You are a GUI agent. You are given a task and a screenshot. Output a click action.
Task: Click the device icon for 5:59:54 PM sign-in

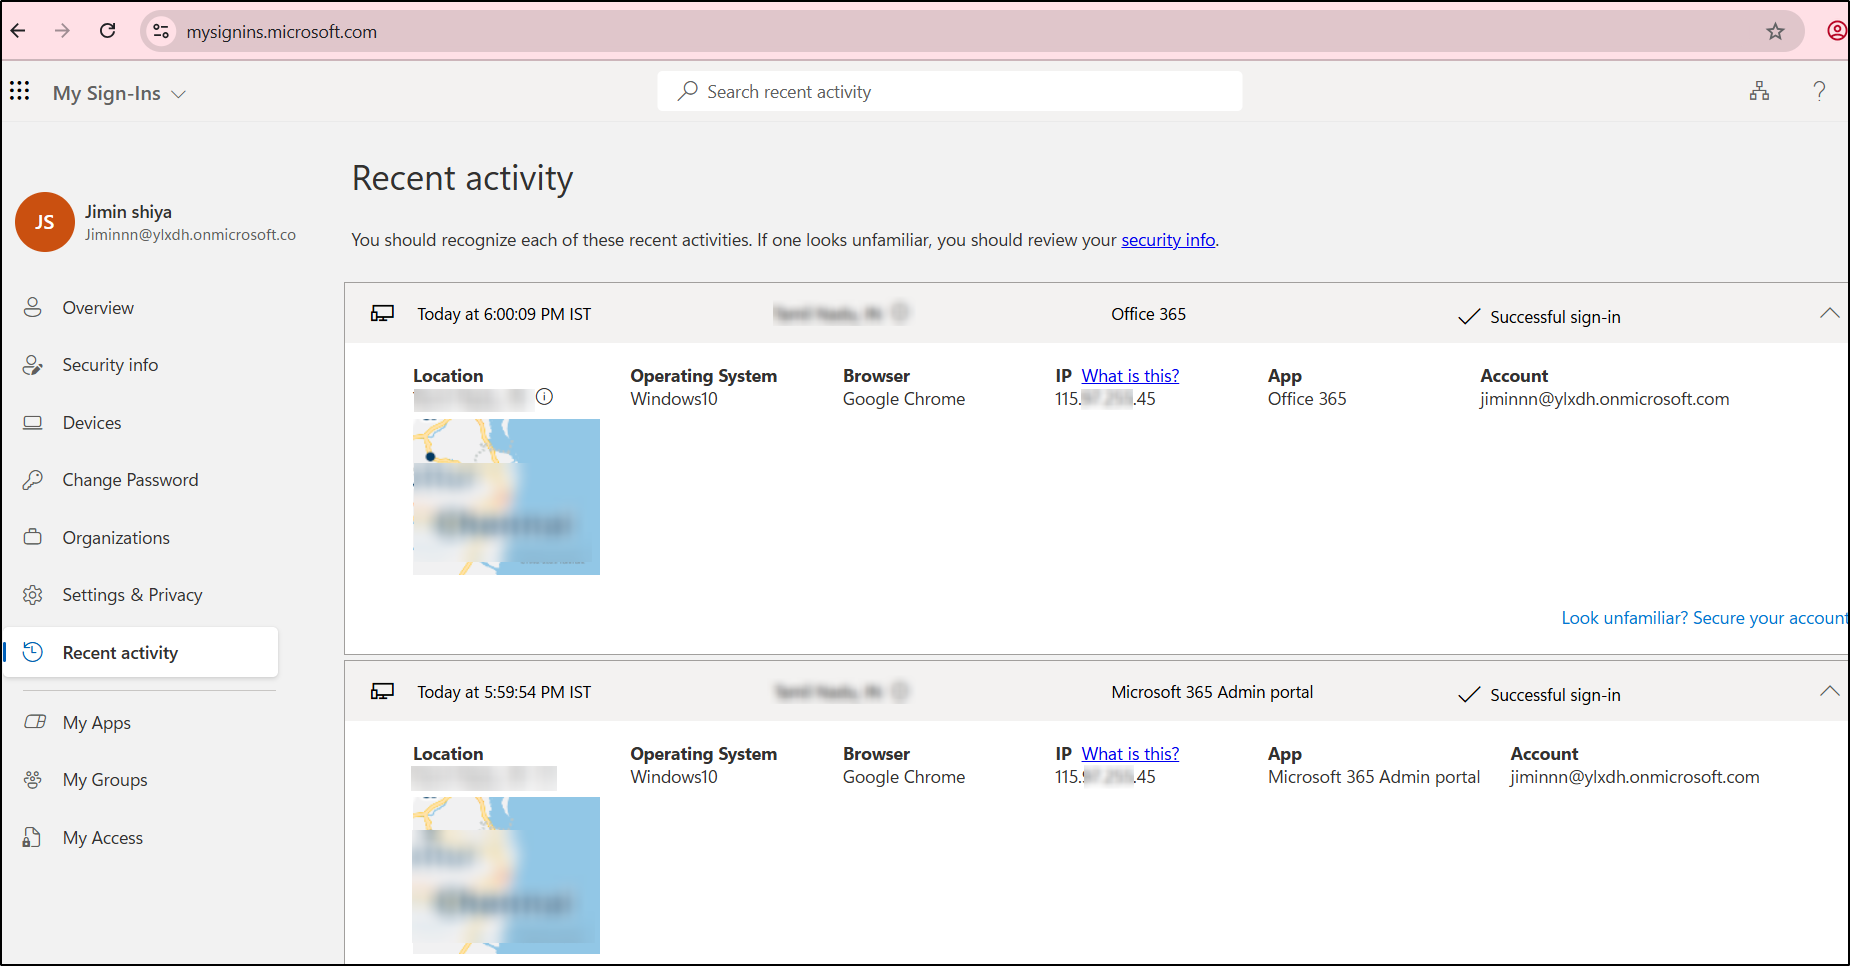click(382, 692)
